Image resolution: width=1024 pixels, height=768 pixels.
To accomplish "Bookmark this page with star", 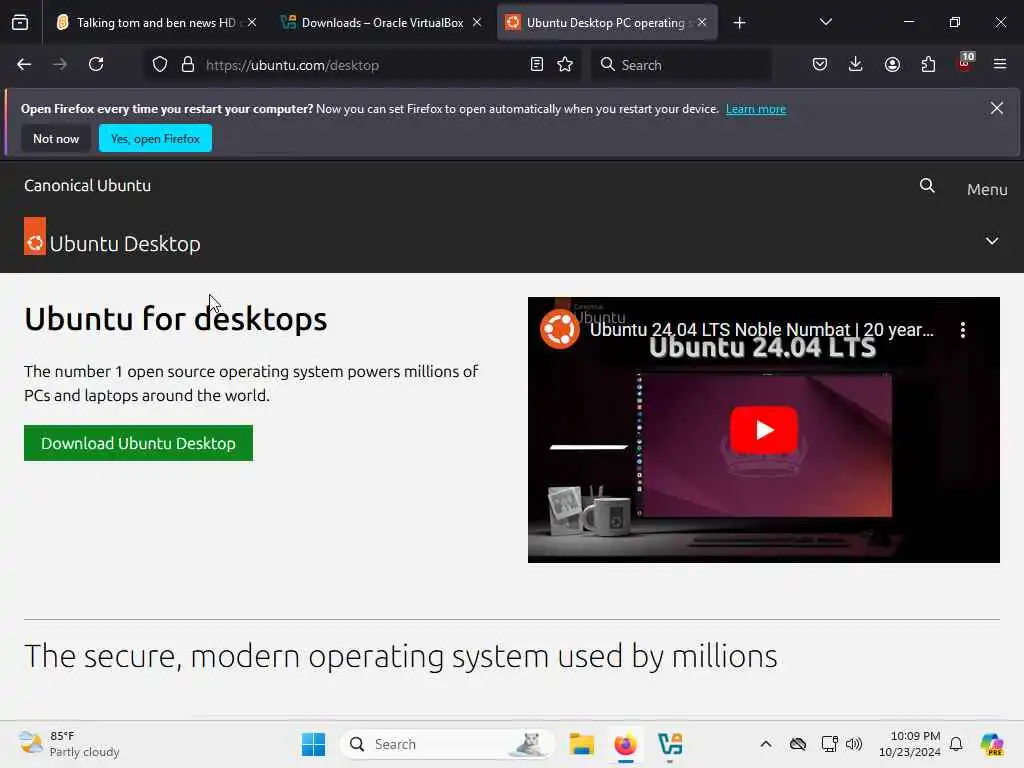I will (566, 65).
